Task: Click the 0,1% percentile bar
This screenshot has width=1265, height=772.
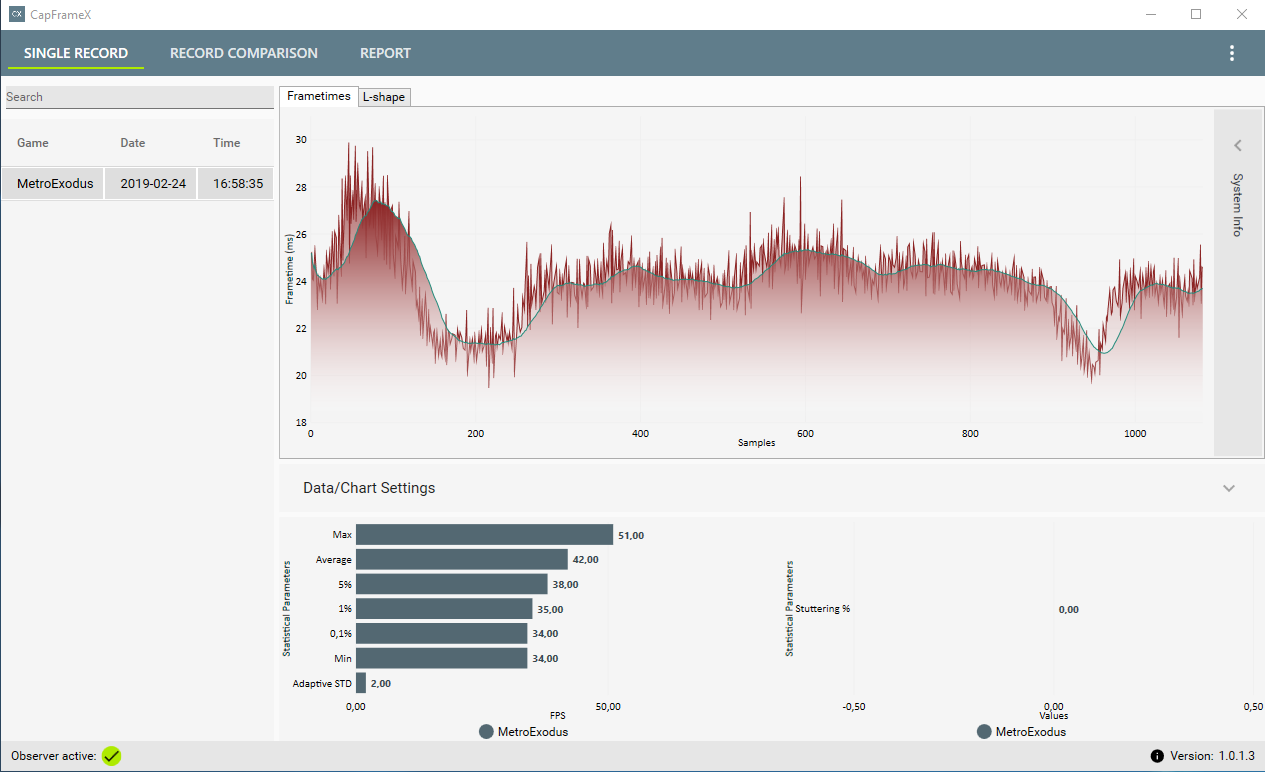Action: (x=441, y=633)
